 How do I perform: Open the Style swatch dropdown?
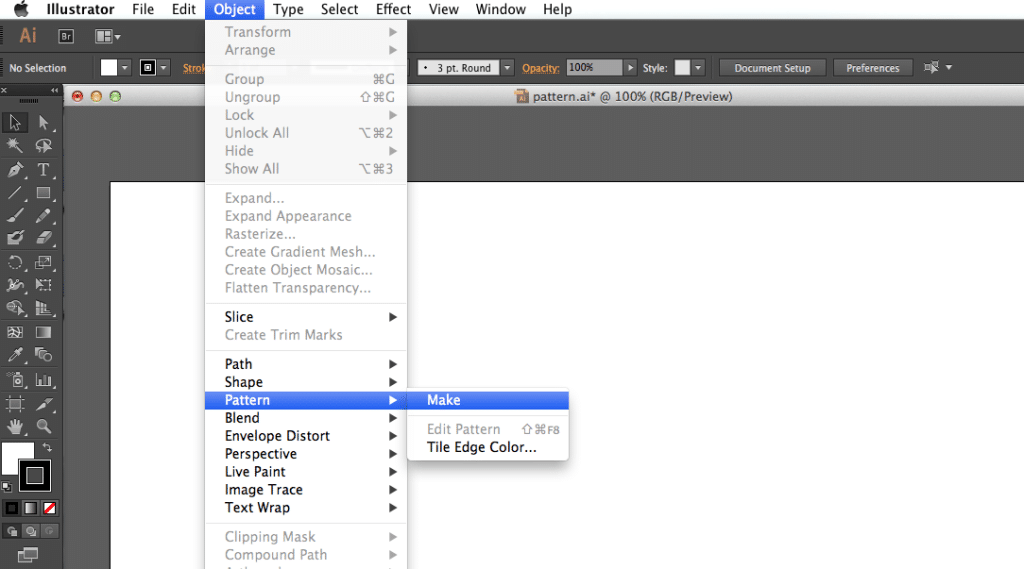pos(698,68)
